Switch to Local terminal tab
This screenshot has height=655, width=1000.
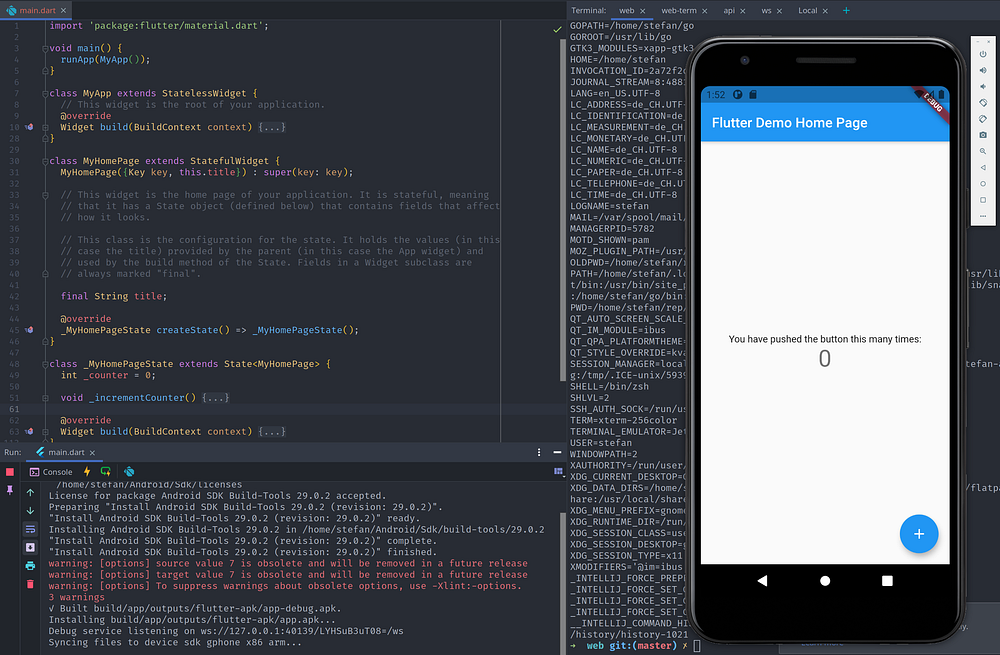(807, 11)
